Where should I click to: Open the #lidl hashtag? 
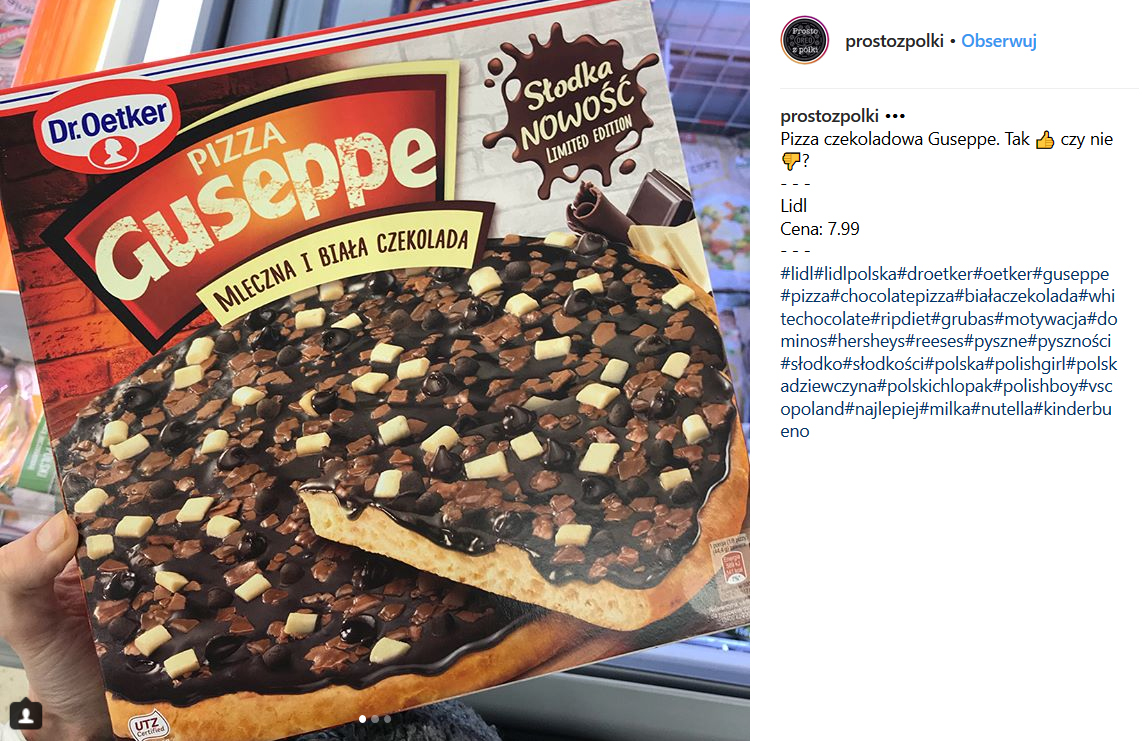pyautogui.click(x=797, y=274)
